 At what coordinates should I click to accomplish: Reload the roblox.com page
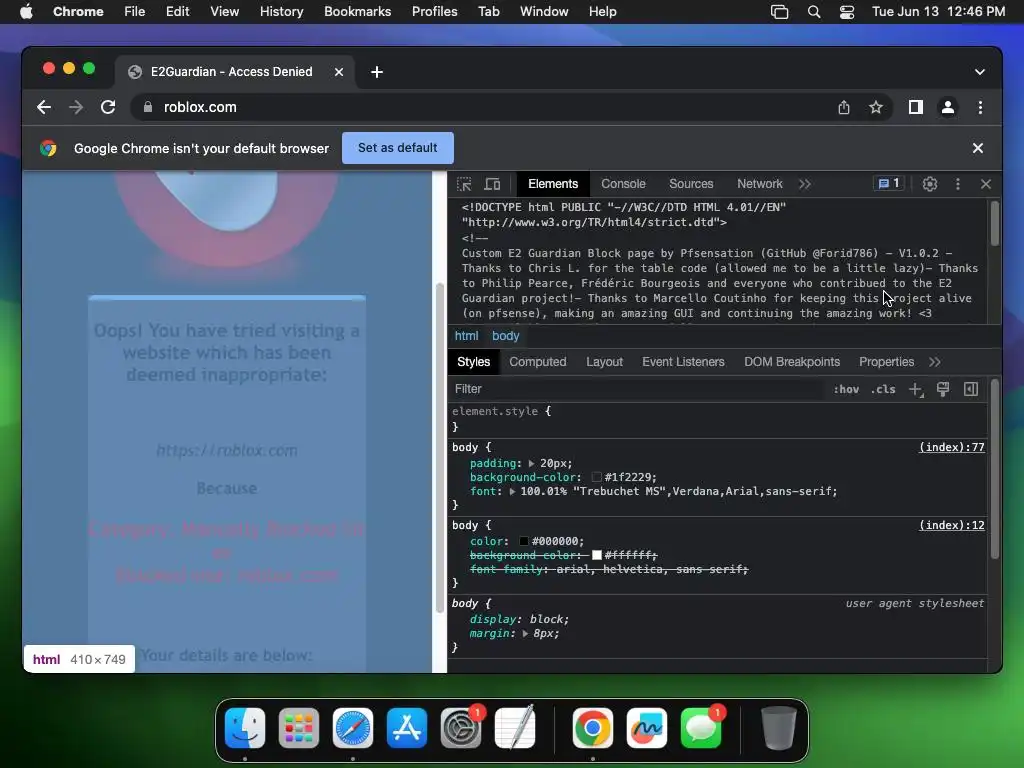[108, 107]
